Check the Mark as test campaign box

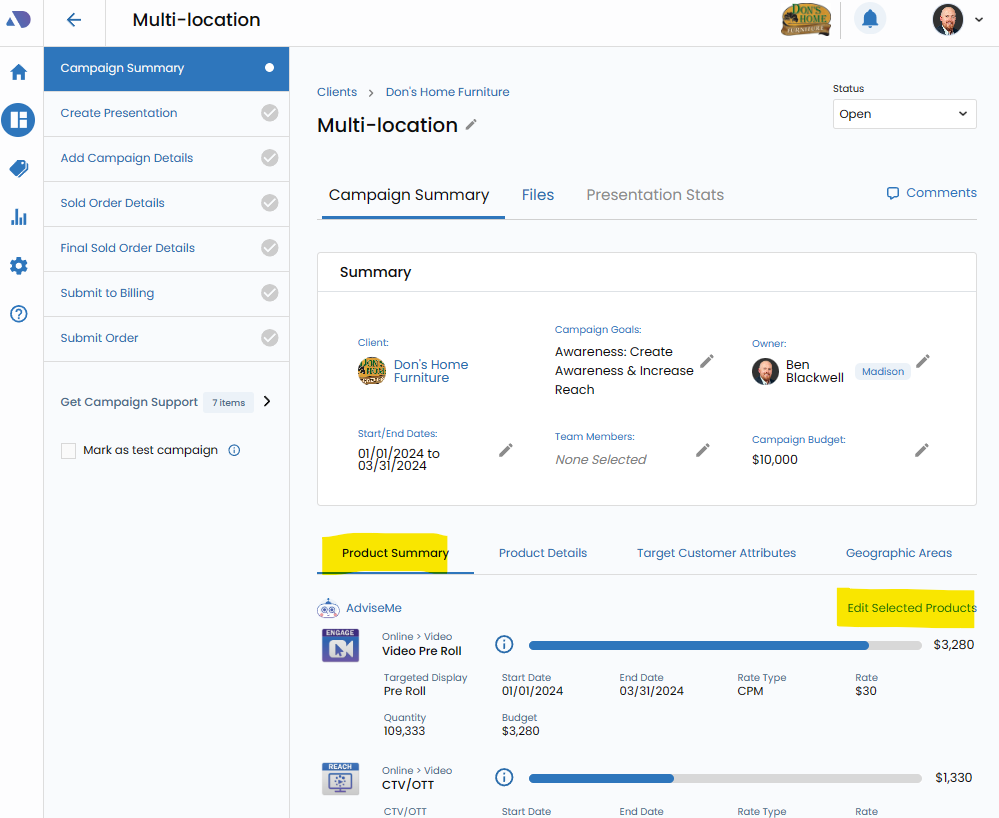(x=69, y=451)
